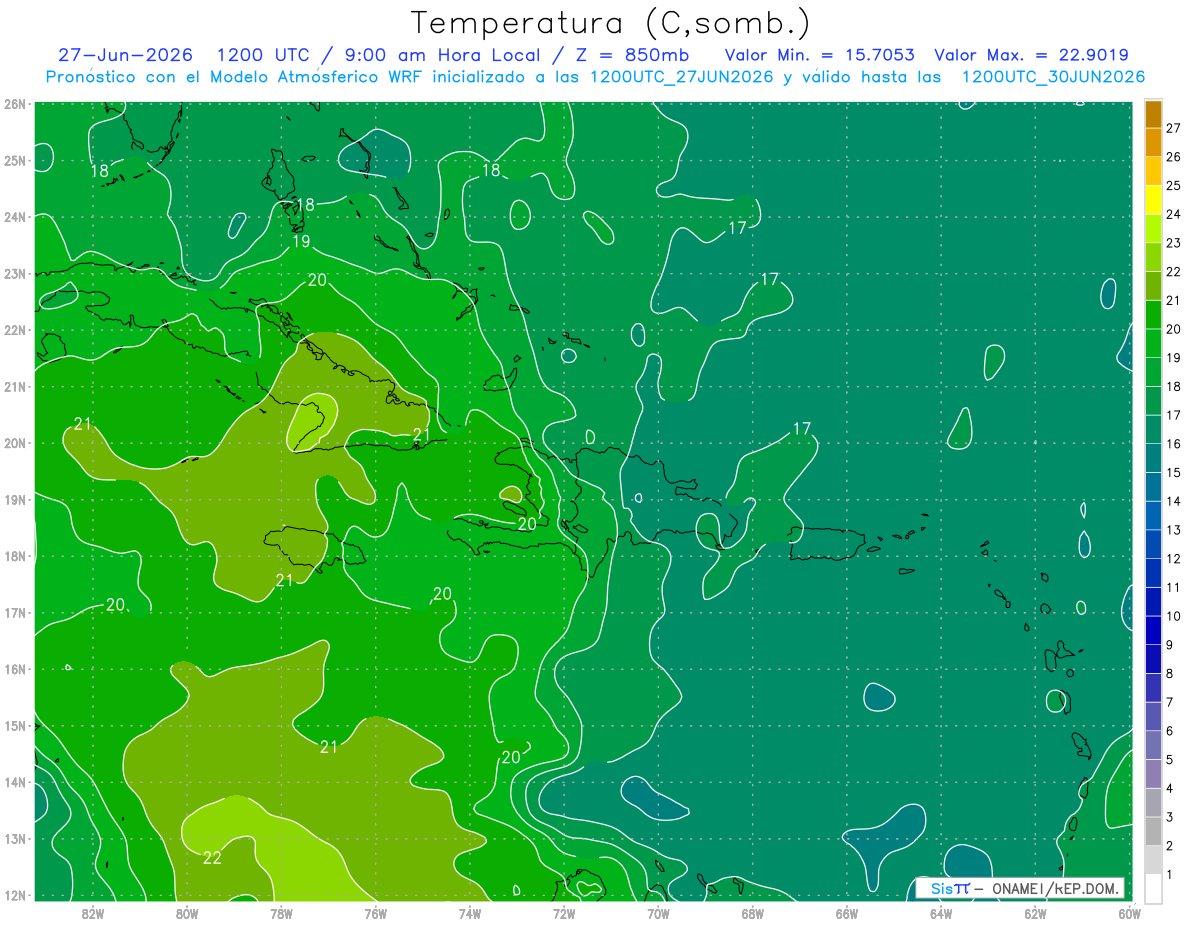The height and width of the screenshot is (927, 1200).
Task: Select latitude axis label "19N"
Action: (15, 499)
